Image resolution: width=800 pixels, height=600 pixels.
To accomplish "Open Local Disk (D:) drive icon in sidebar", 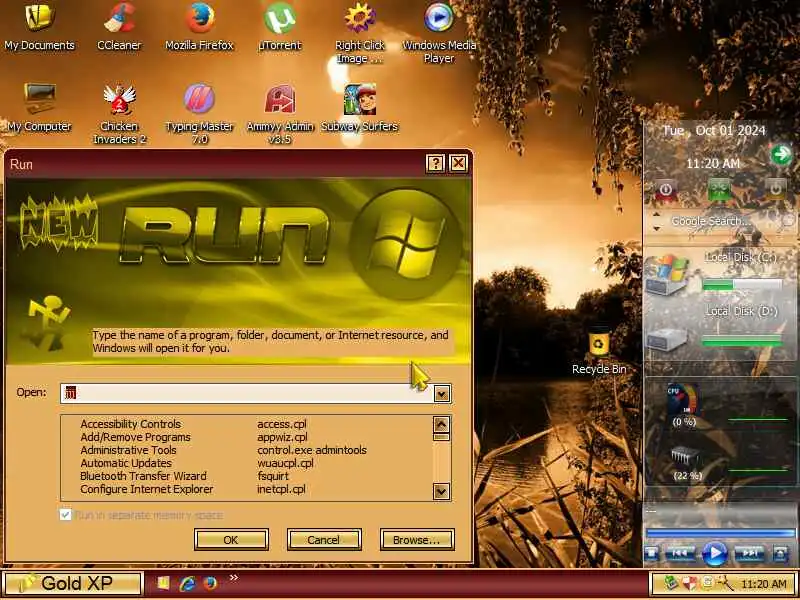I will (667, 339).
